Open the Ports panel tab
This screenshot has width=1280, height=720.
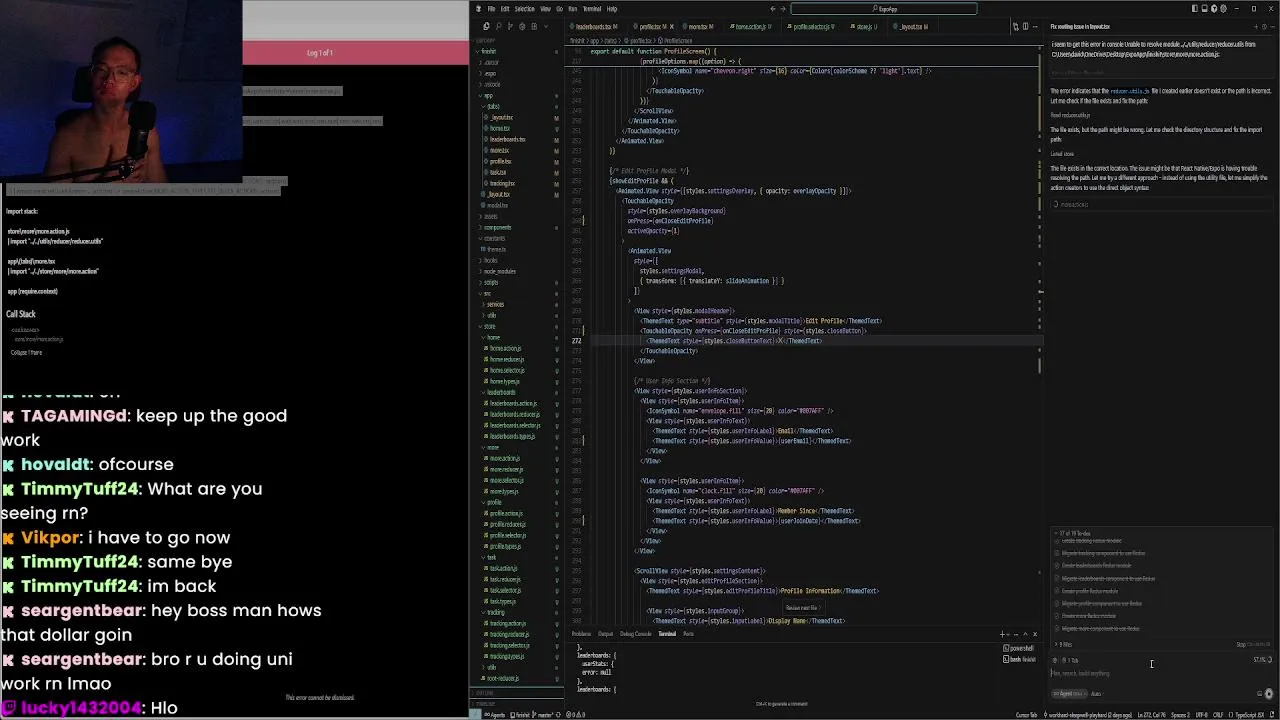(x=688, y=634)
